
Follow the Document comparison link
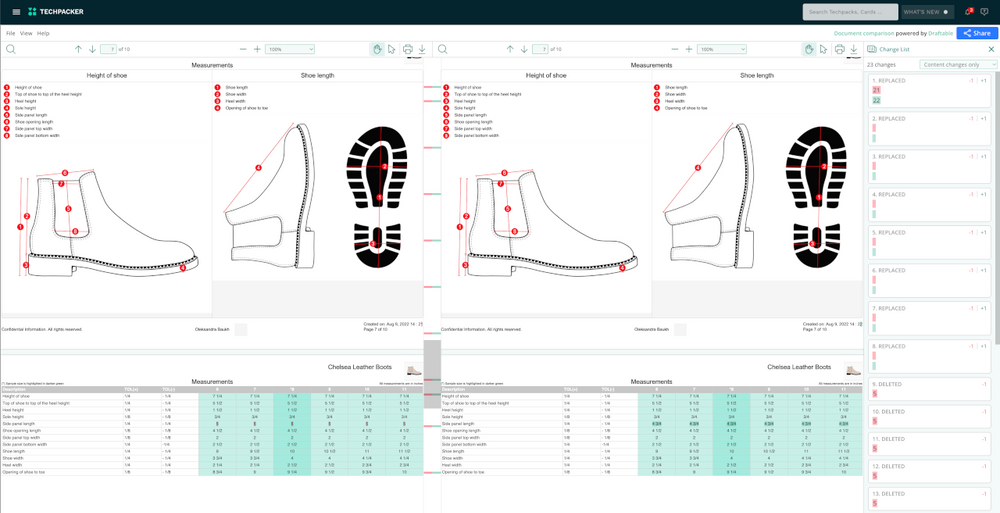[864, 33]
